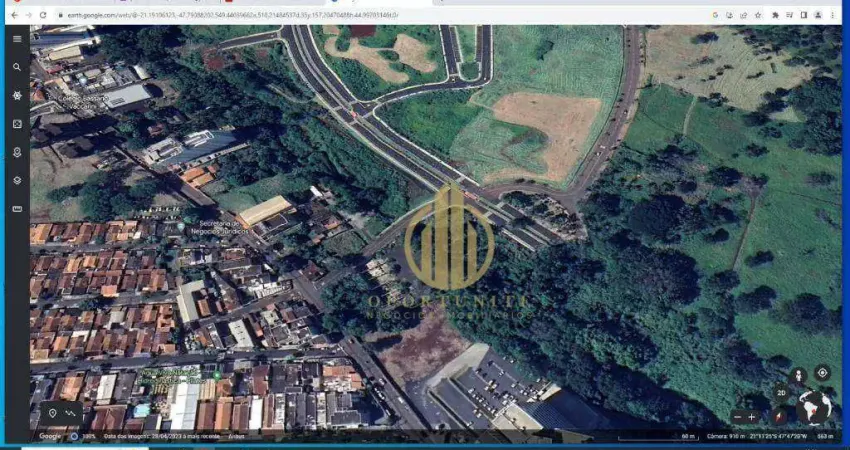This screenshot has height=450, width=850.
Task: Open Map Style layers icon
Action: [x=17, y=181]
